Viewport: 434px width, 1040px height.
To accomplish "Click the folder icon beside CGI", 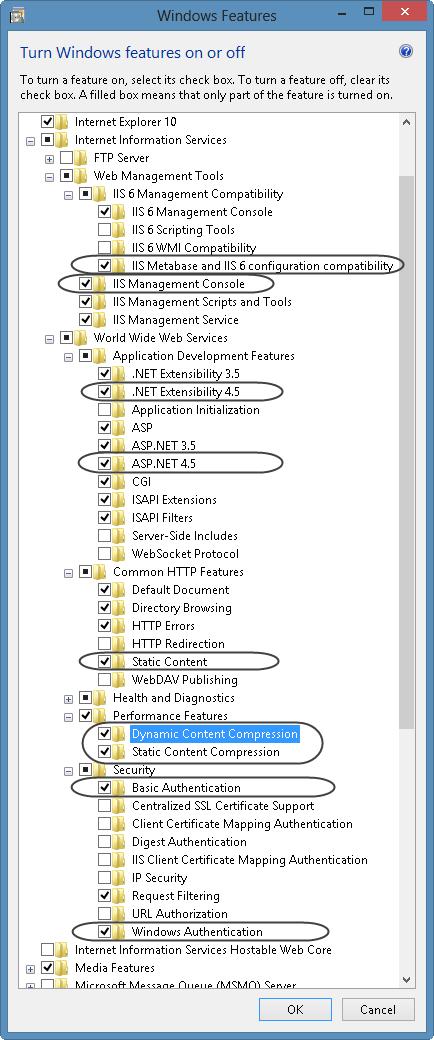I will click(119, 482).
